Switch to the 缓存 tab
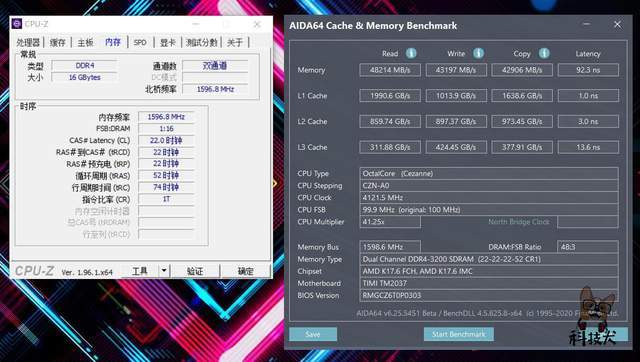 pos(58,42)
